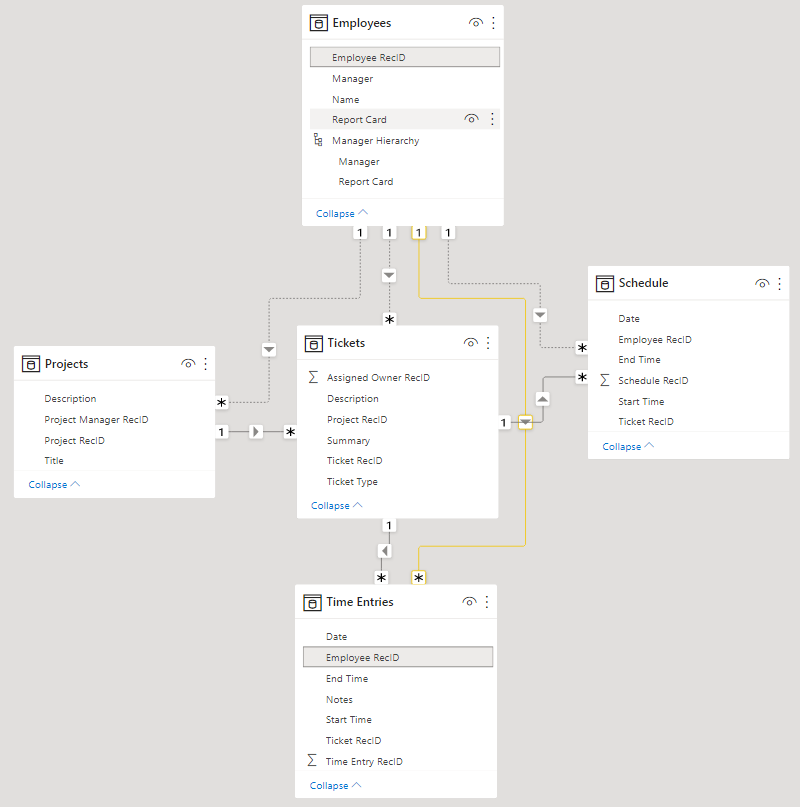Viewport: 800px width, 807px height.
Task: Select Project RecID in Tickets table
Action: [357, 419]
